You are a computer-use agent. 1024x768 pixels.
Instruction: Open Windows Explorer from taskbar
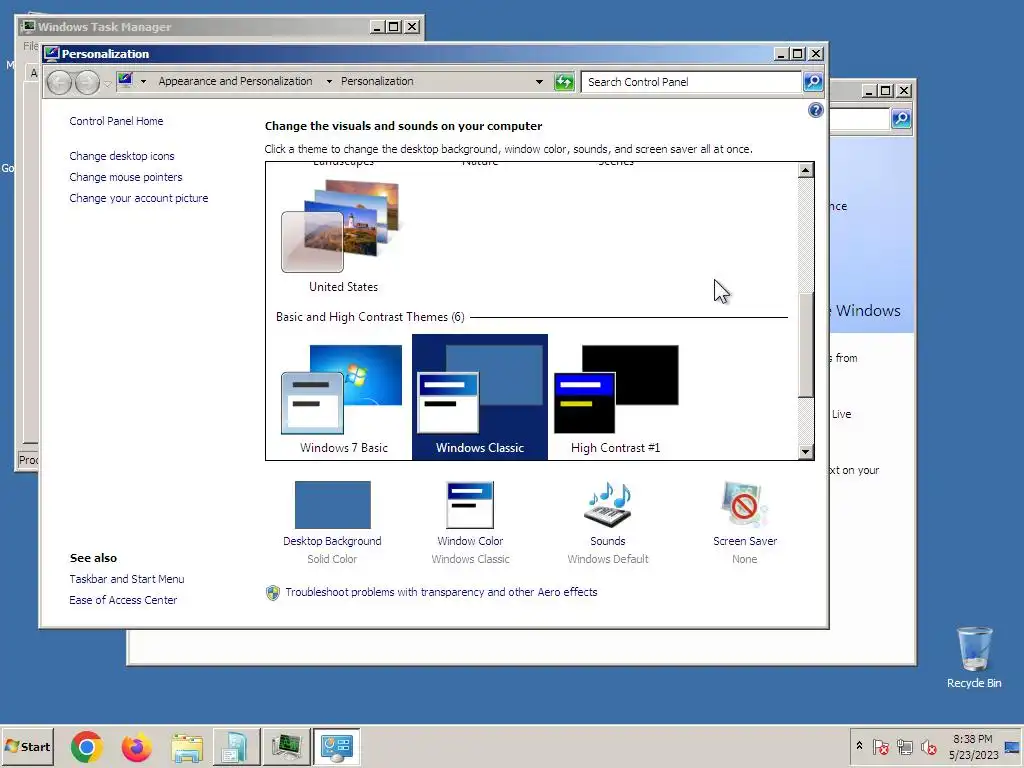pos(187,746)
